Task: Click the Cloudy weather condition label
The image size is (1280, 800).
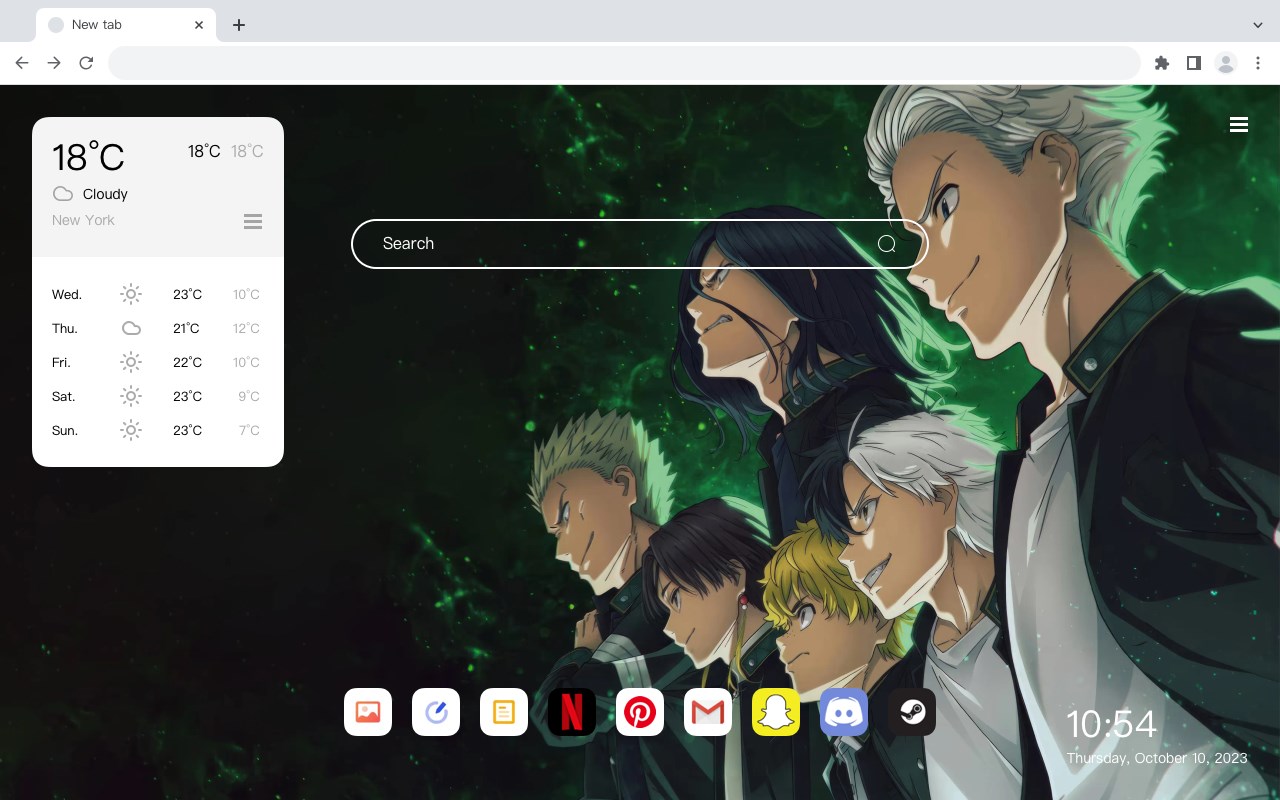Action: pos(105,194)
